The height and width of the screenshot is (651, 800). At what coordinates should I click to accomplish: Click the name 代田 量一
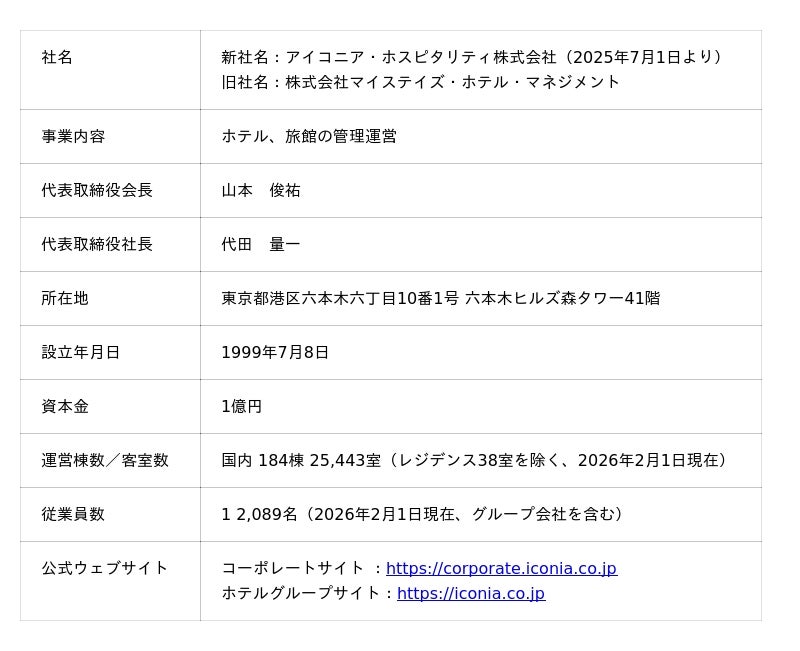[x=261, y=245]
